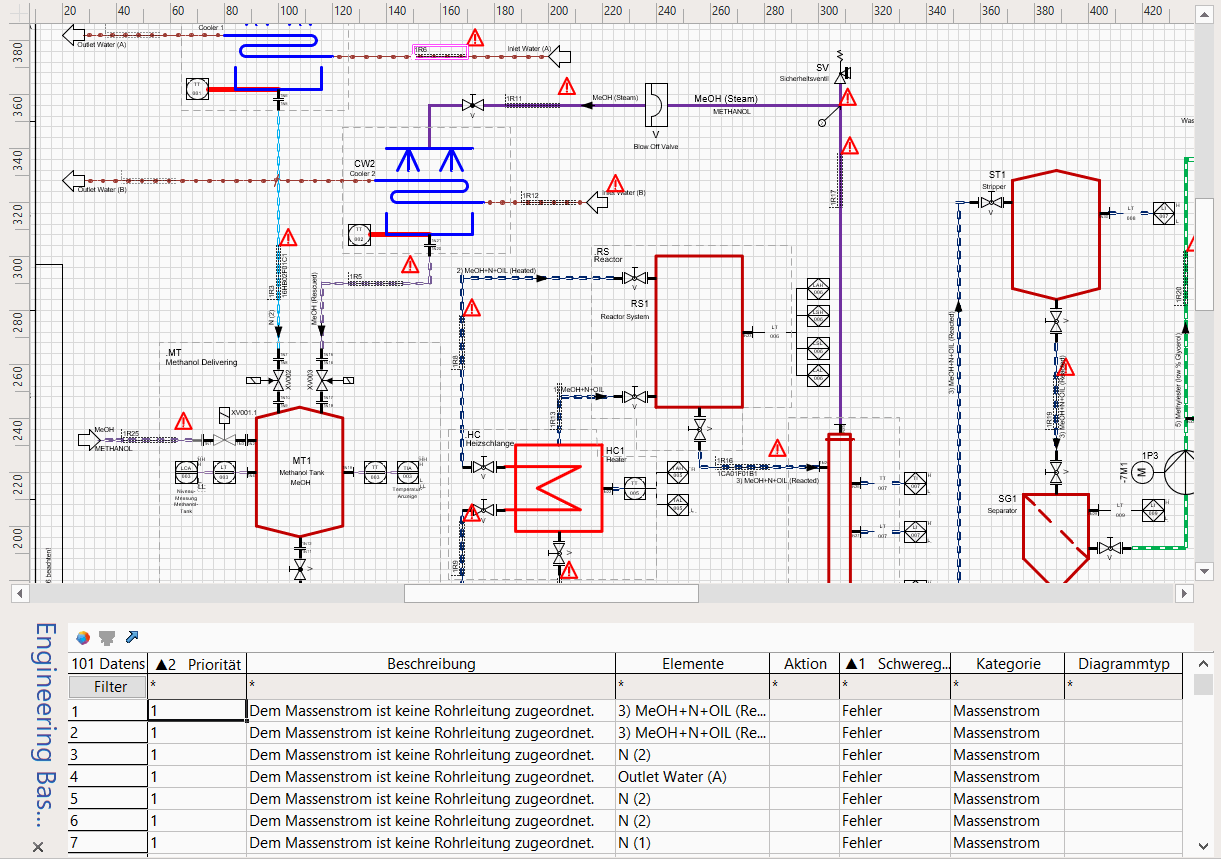
Task: Click the gray filter funnel icon
Action: (107, 637)
